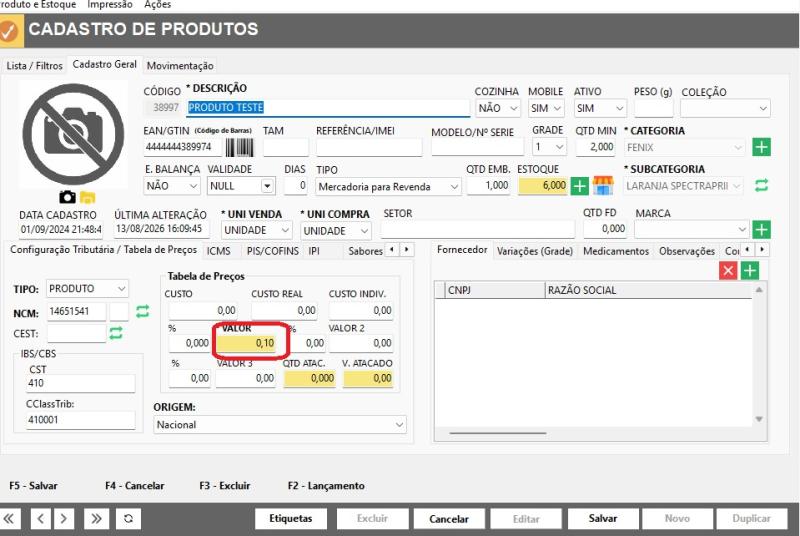This screenshot has width=800, height=536.
Task: Open the yellow folder icon for image
Action: [x=87, y=197]
